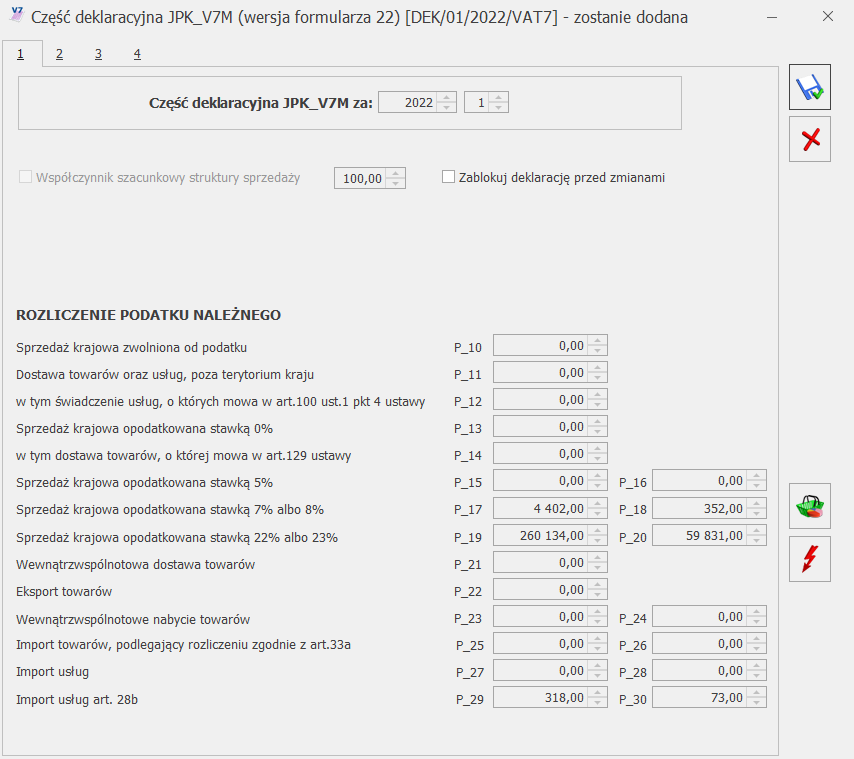
Task: Switch to tab 2 of the declaration
Action: tap(59, 54)
